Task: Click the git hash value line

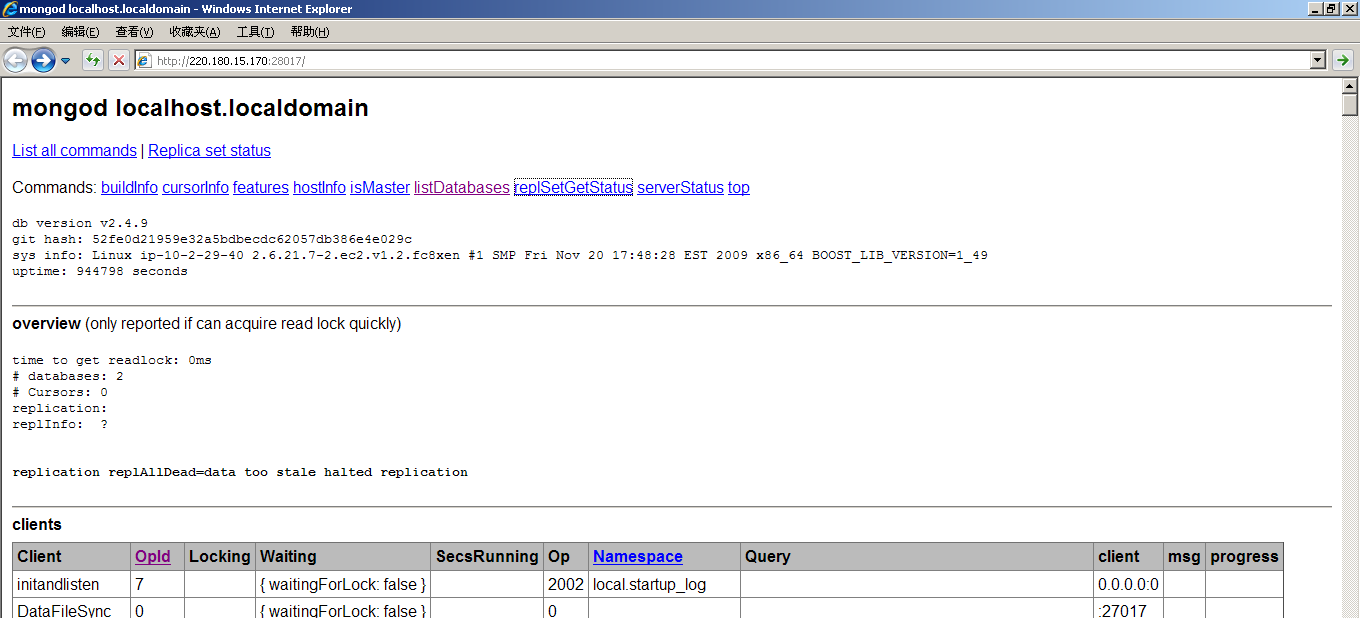Action: coord(212,239)
